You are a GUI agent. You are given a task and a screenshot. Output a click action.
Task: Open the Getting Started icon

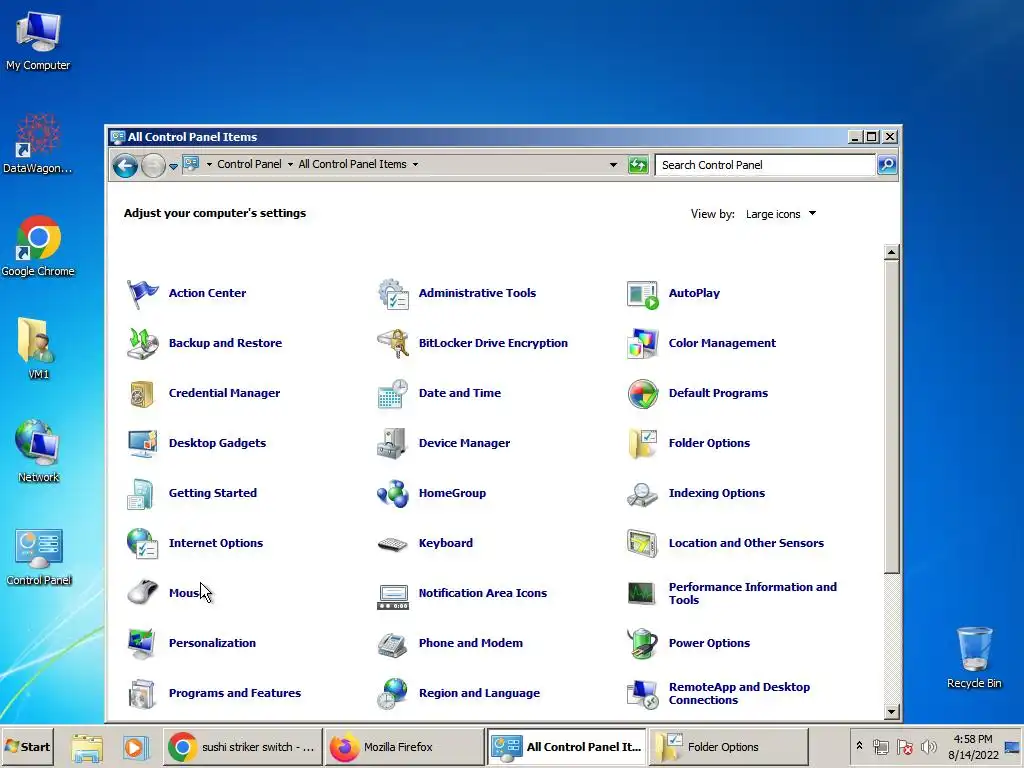[x=141, y=494]
